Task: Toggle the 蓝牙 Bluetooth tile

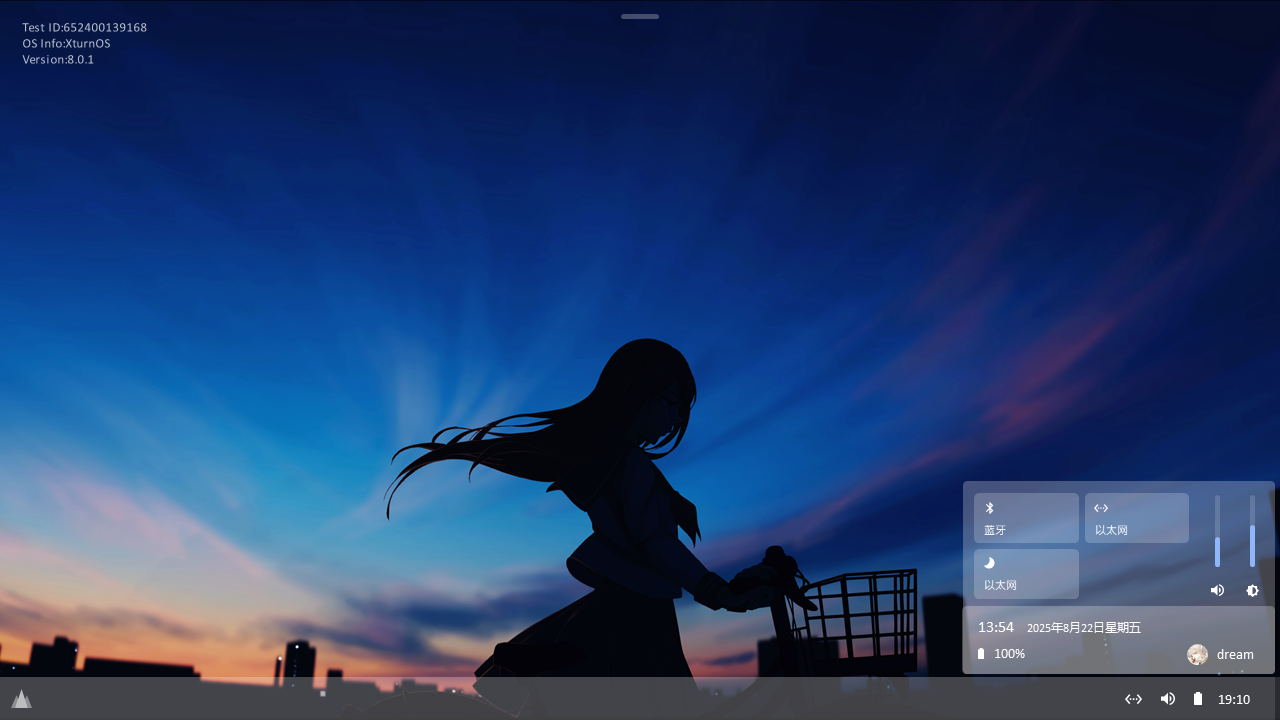Action: click(x=1026, y=518)
